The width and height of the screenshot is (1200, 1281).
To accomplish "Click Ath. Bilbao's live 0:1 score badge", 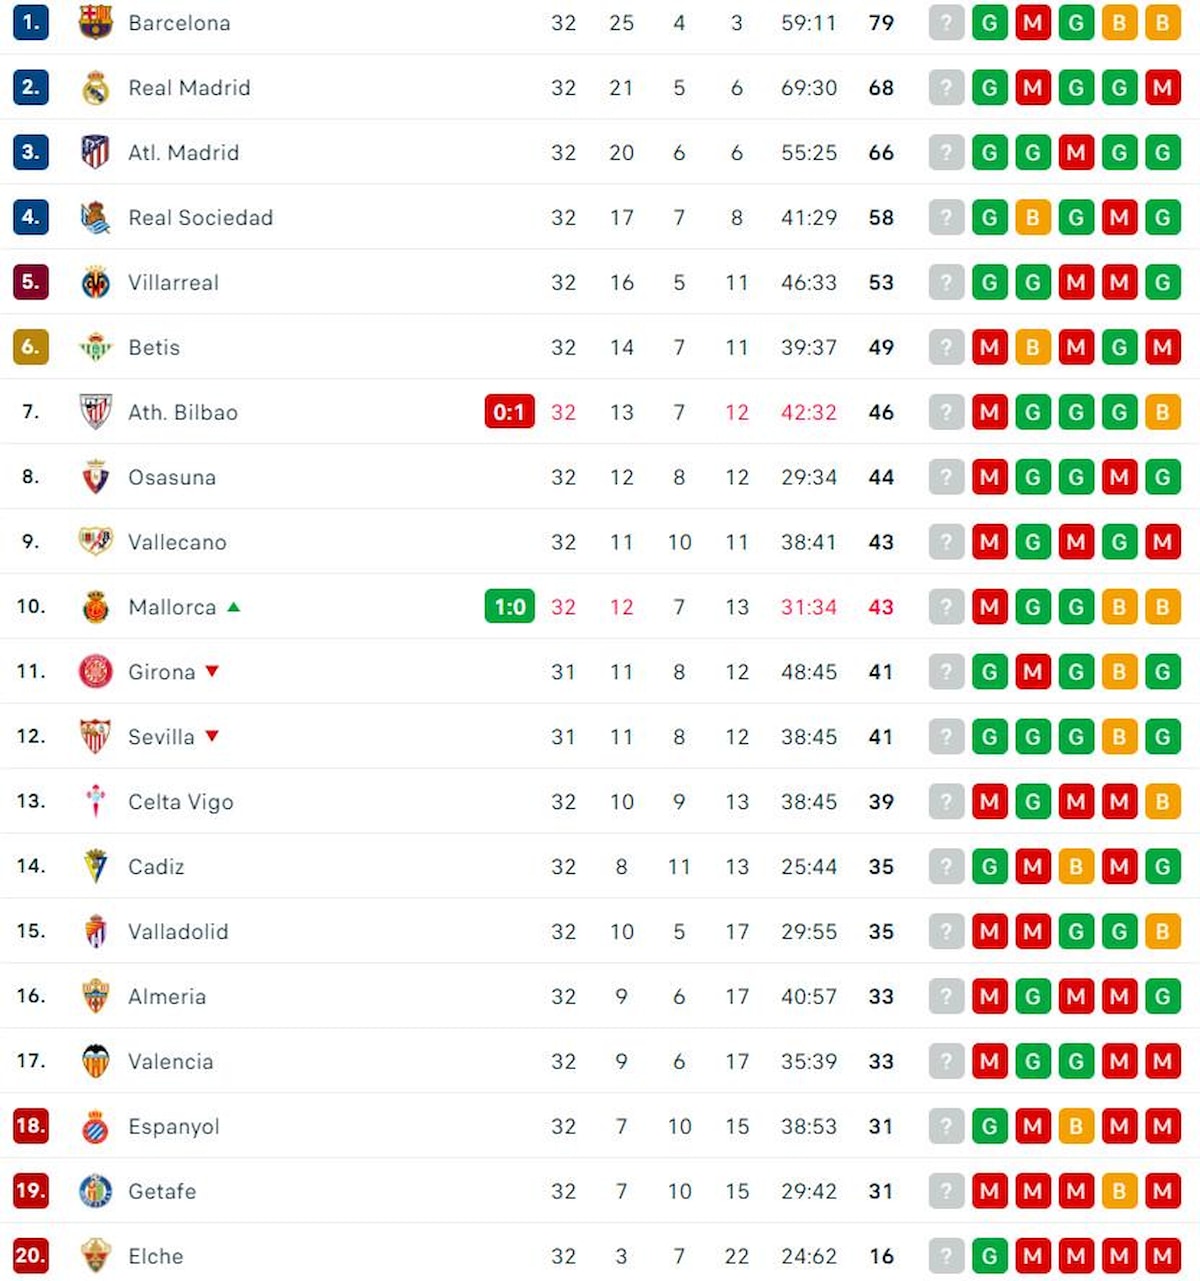I will point(509,412).
